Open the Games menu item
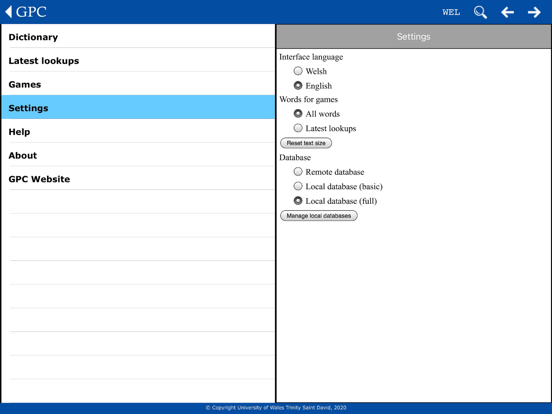Image resolution: width=552 pixels, height=414 pixels. [138, 83]
